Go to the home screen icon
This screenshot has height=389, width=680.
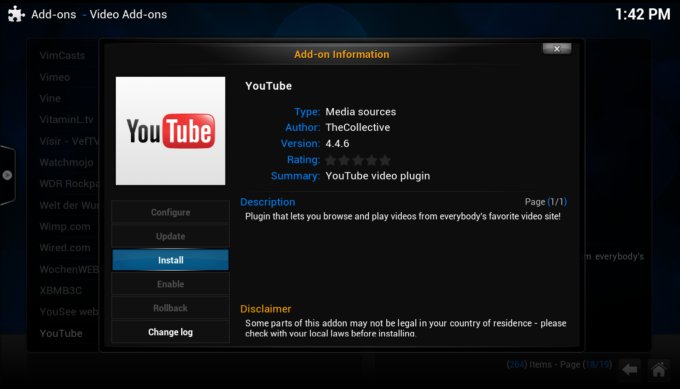coord(659,369)
